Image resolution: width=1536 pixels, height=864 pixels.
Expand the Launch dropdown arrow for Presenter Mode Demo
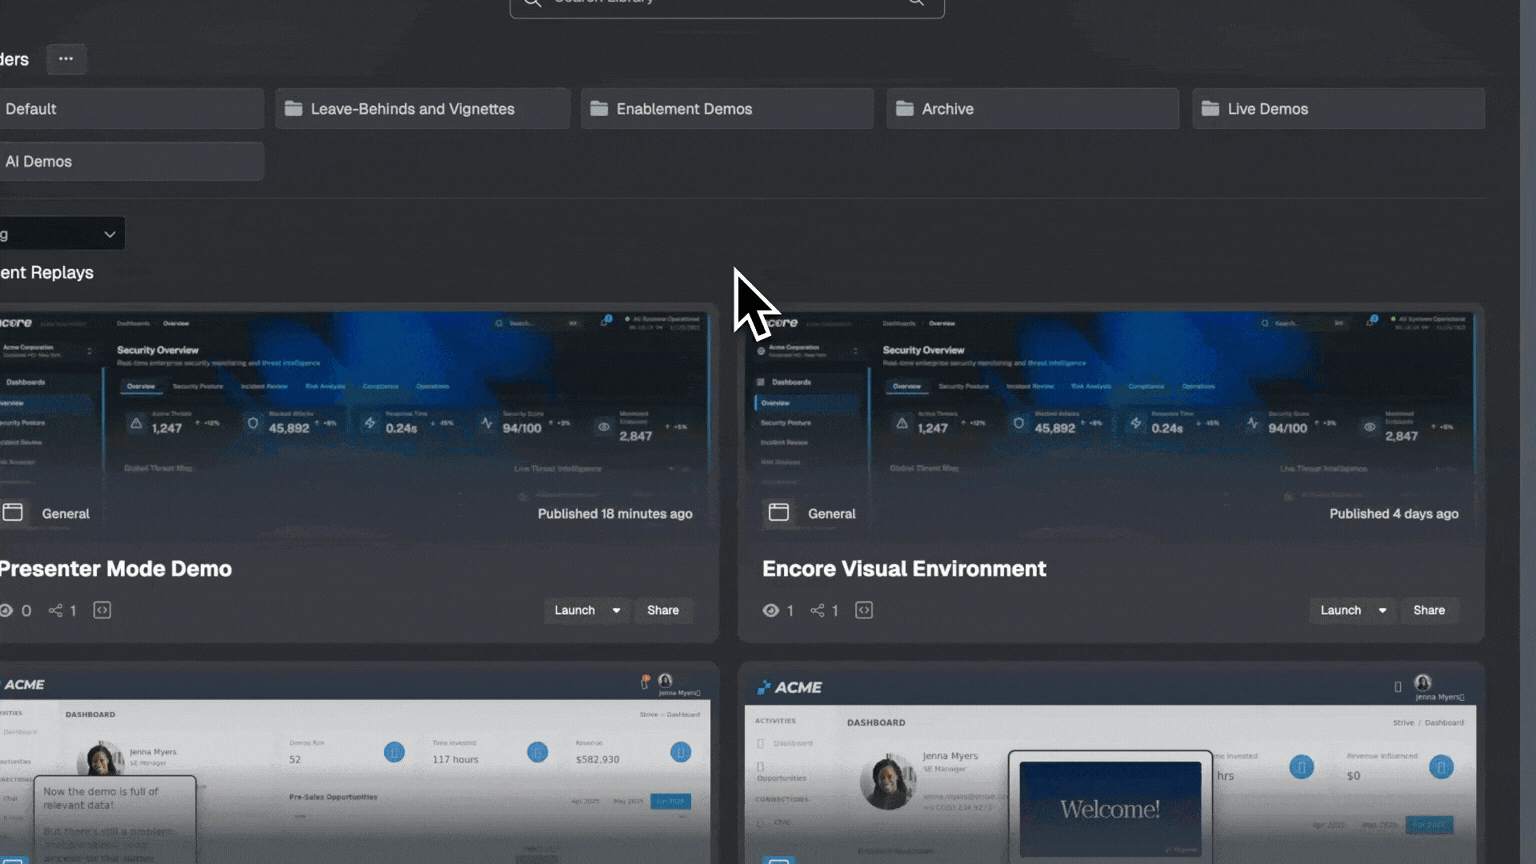pyautogui.click(x=616, y=610)
